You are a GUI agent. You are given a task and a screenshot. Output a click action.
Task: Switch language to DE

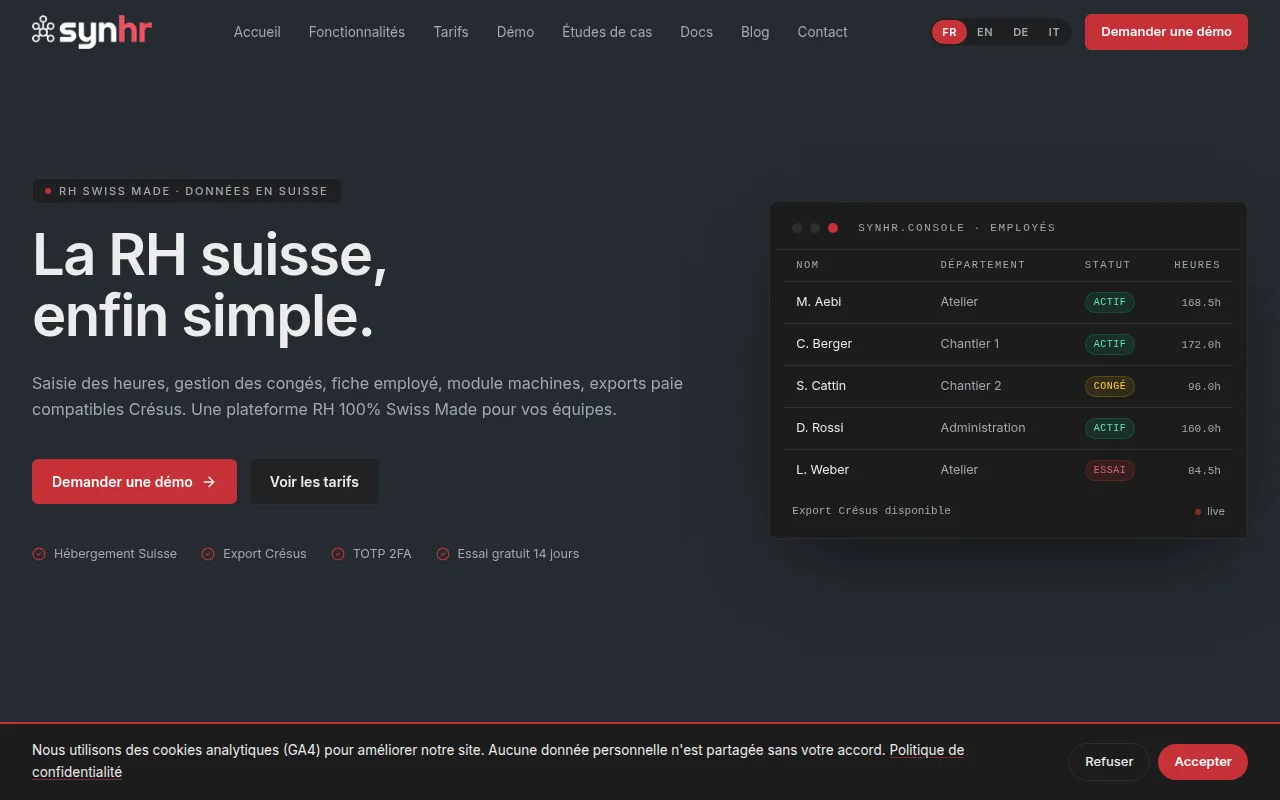(x=1020, y=32)
